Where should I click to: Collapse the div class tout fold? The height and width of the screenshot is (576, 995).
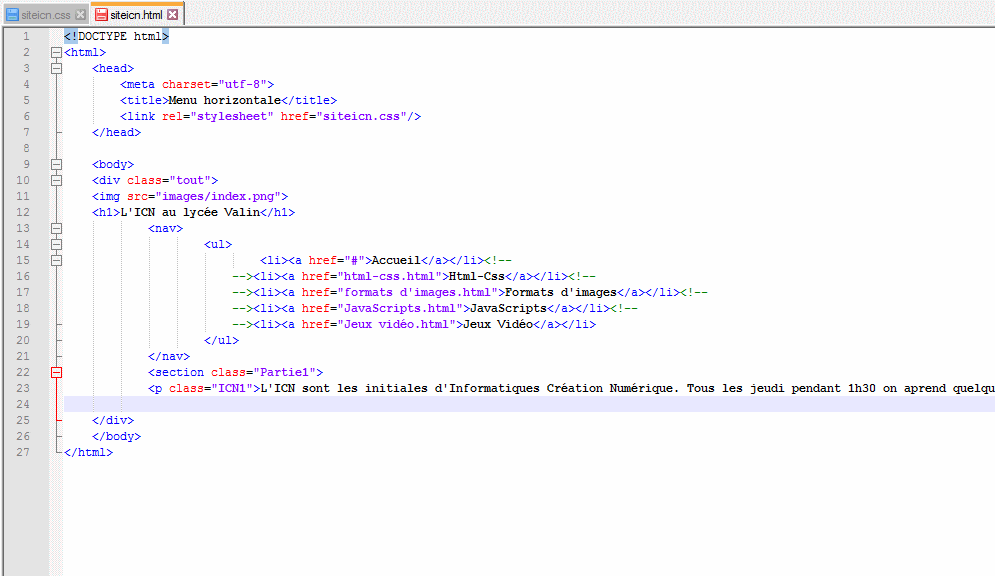(x=56, y=180)
